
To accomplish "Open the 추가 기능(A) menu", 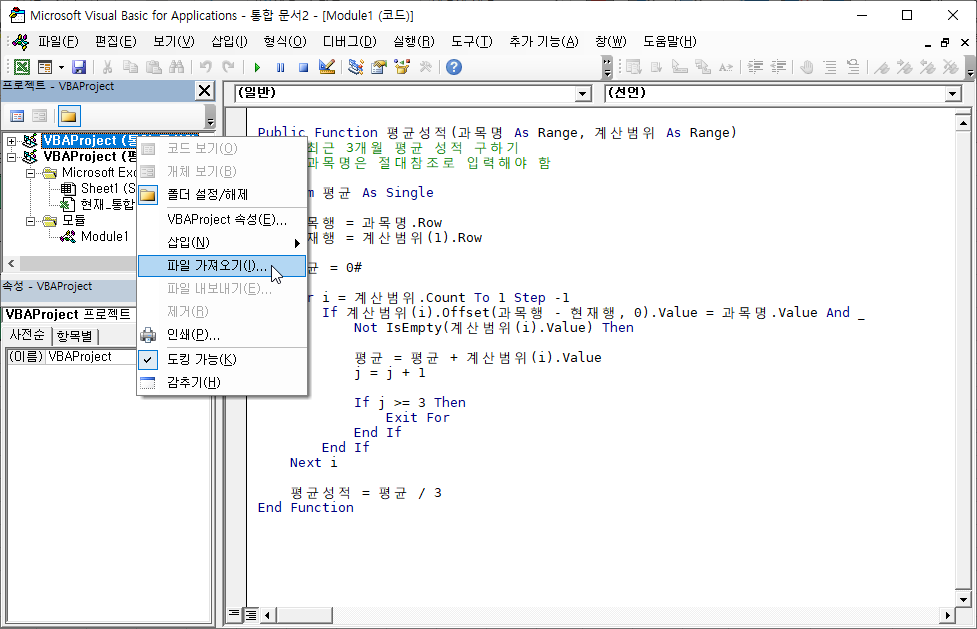I will pos(543,41).
